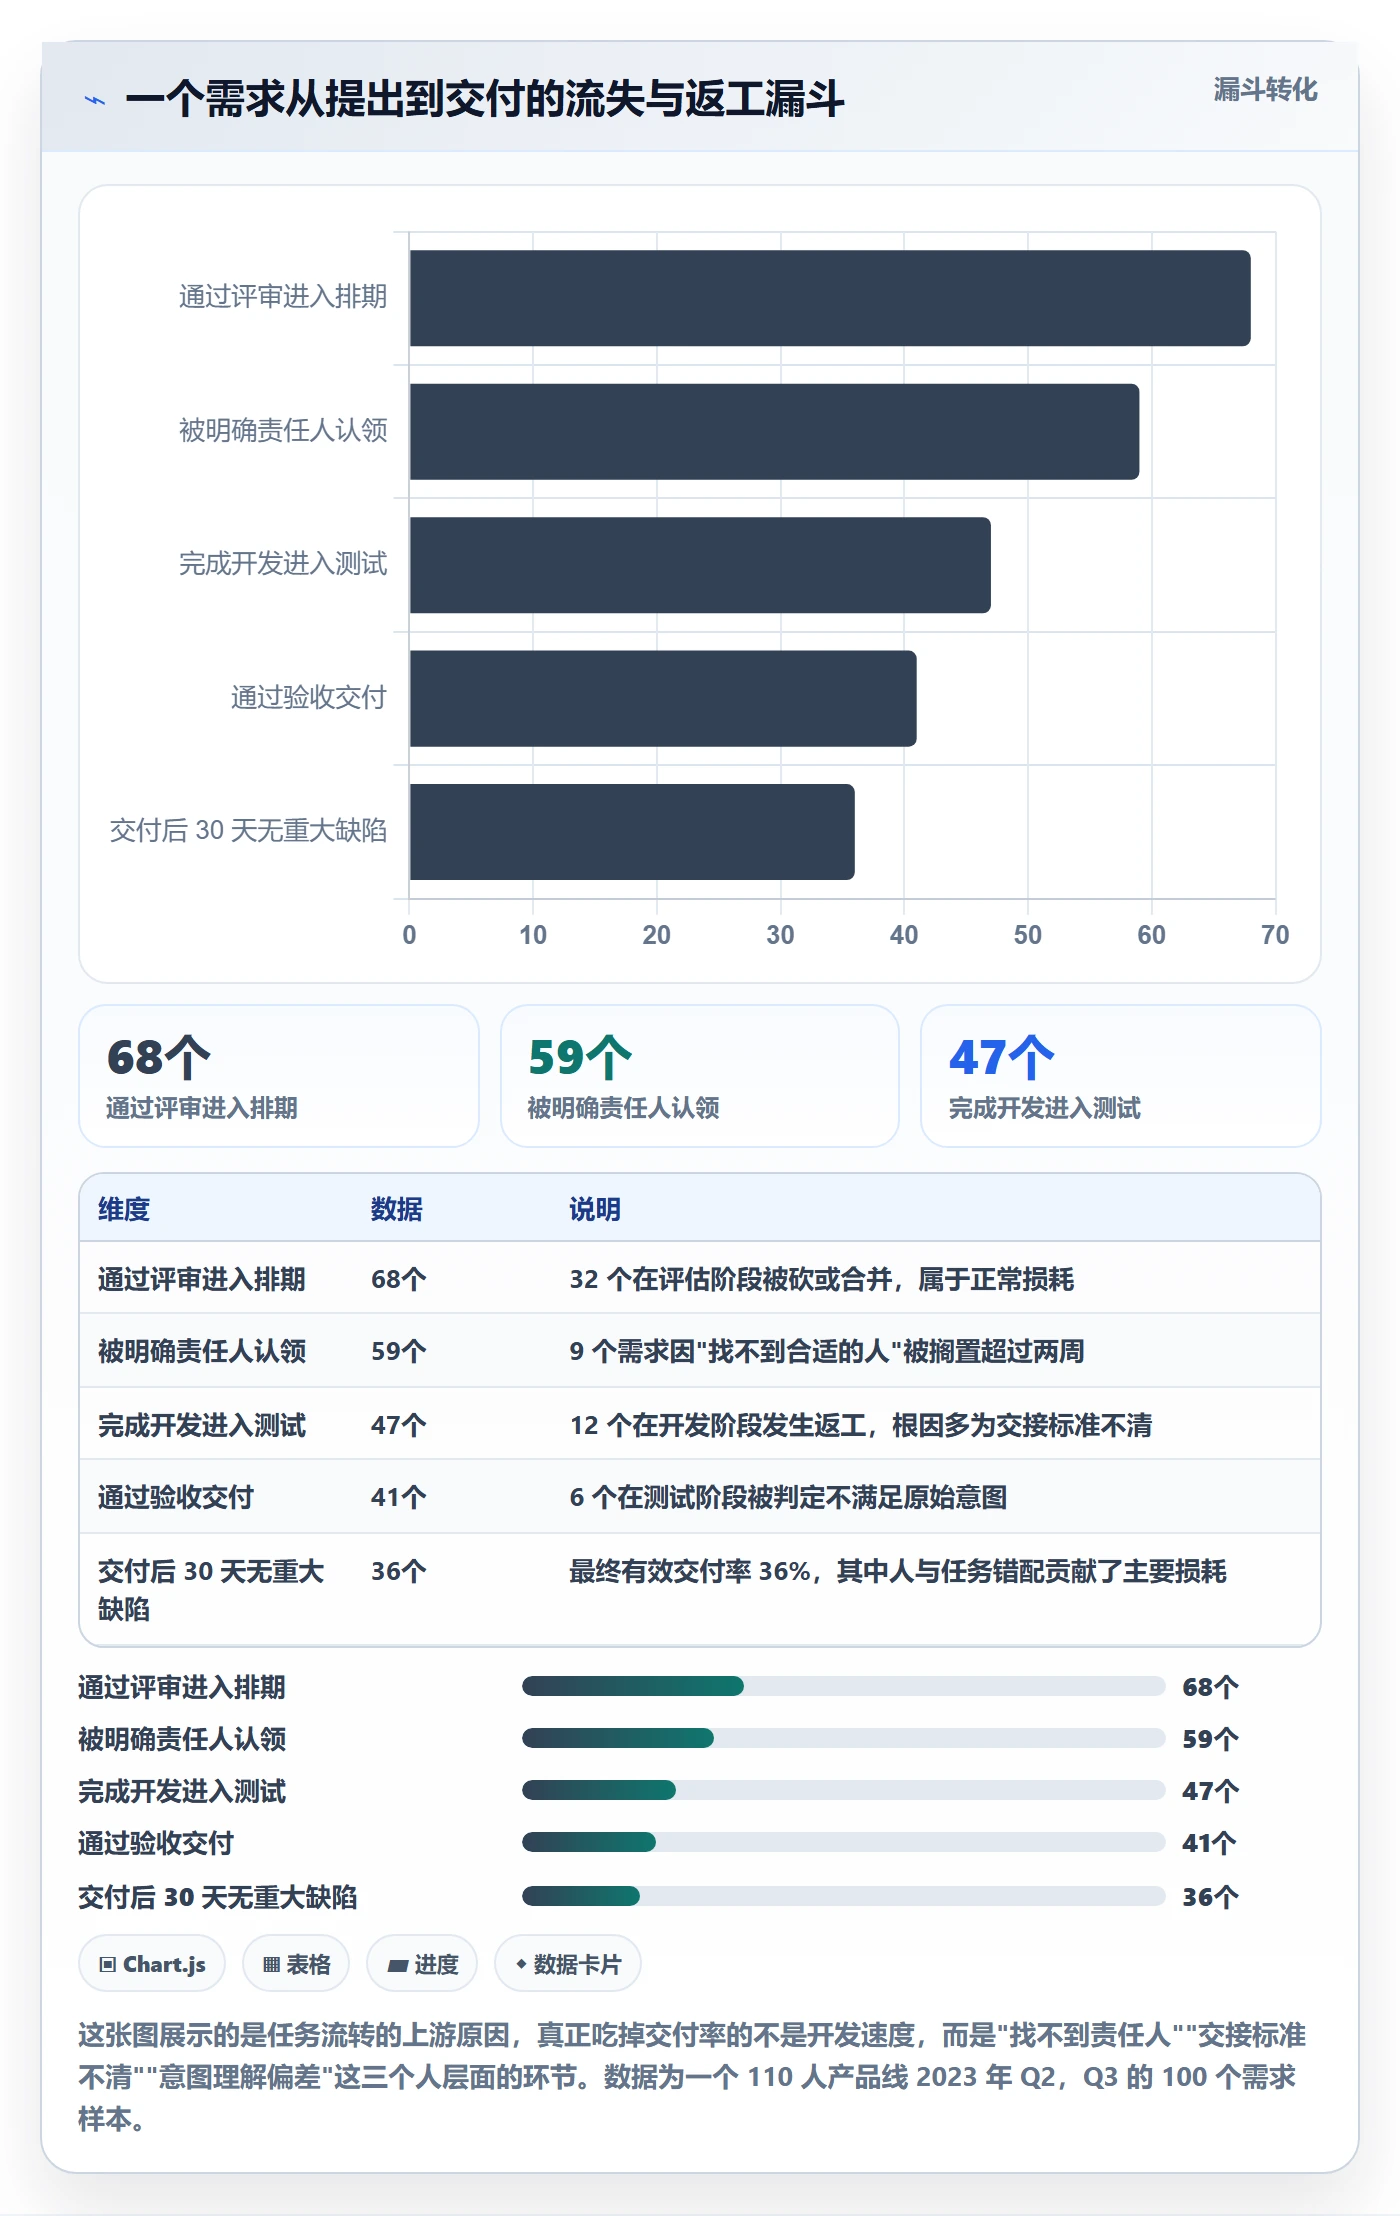The height and width of the screenshot is (2216, 1400).
Task: Click the 36个 progress bar
Action: (x=844, y=1896)
